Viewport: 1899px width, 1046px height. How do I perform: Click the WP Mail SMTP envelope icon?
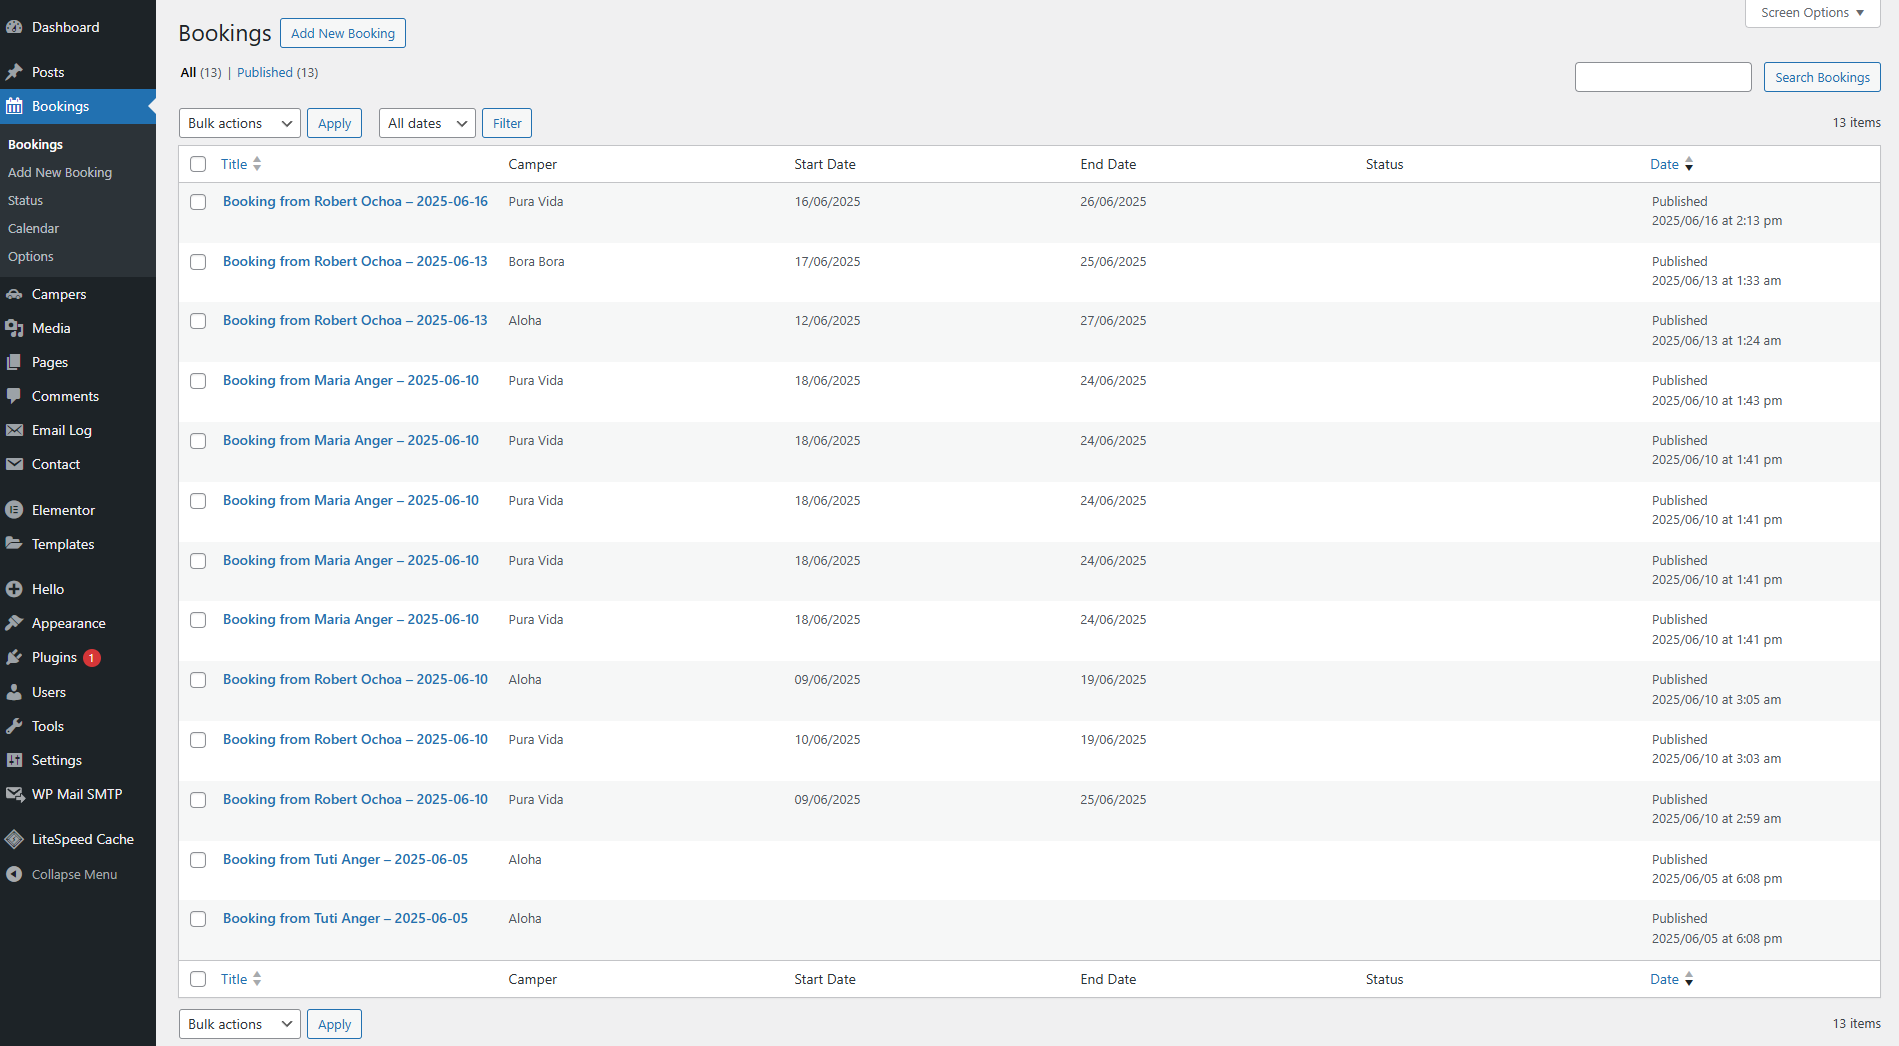pyautogui.click(x=14, y=794)
